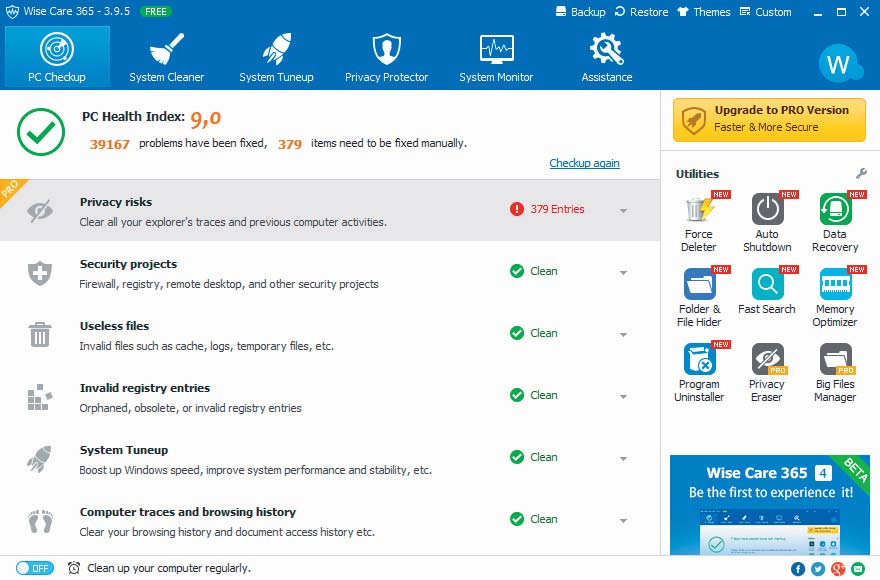Open the Google Plus share icon
Image resolution: width=880 pixels, height=580 pixels.
click(x=838, y=569)
